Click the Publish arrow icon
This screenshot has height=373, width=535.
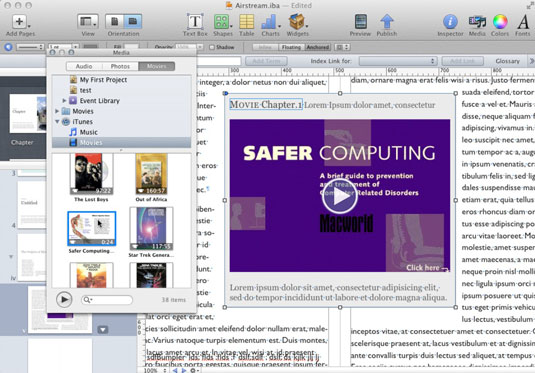coord(387,22)
